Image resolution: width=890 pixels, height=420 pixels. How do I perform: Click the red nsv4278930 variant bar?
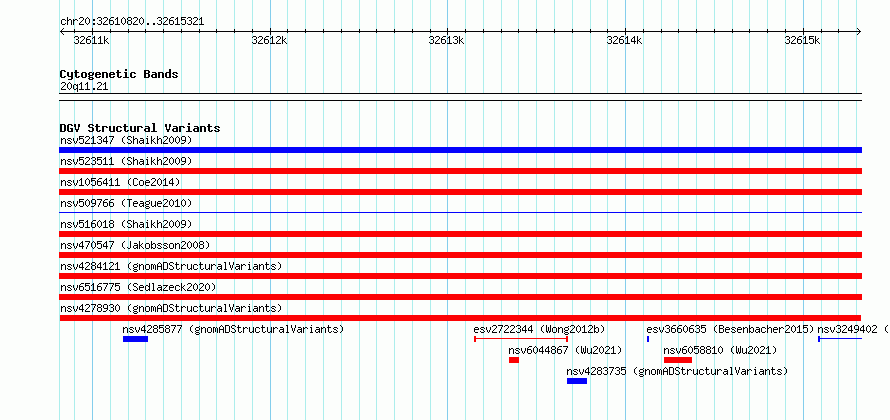(x=460, y=318)
